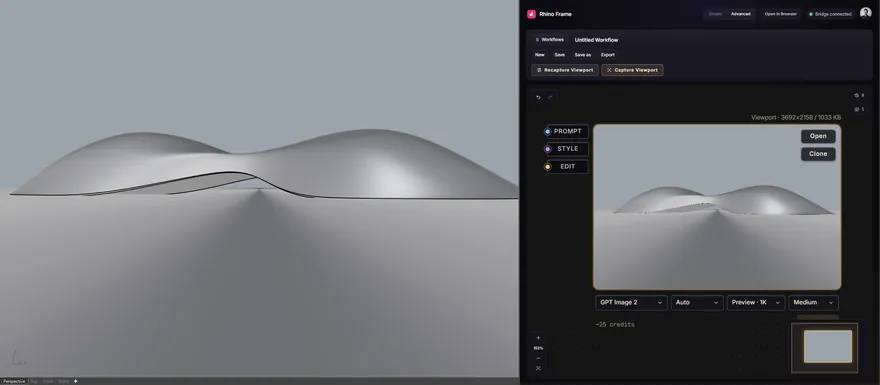Switch to Advanced mode
Image resolution: width=880 pixels, height=385 pixels.
pos(740,14)
